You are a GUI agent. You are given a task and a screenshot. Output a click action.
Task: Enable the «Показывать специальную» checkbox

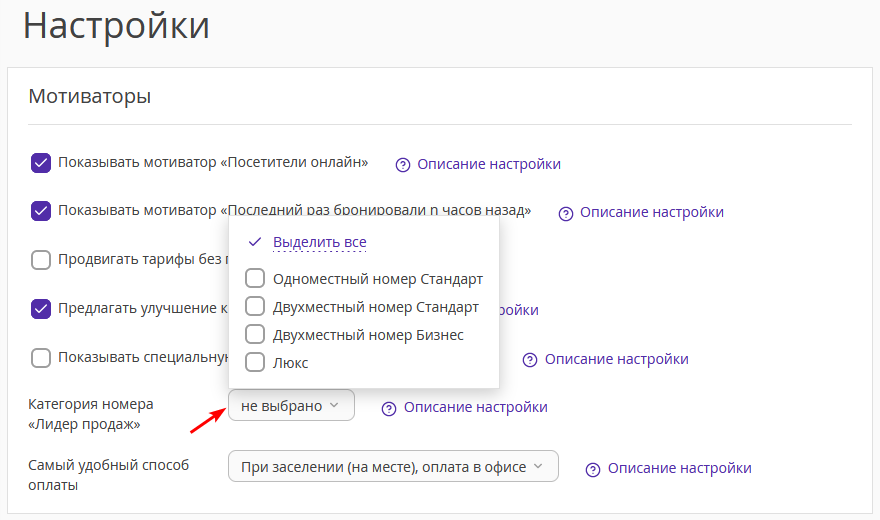tap(41, 358)
